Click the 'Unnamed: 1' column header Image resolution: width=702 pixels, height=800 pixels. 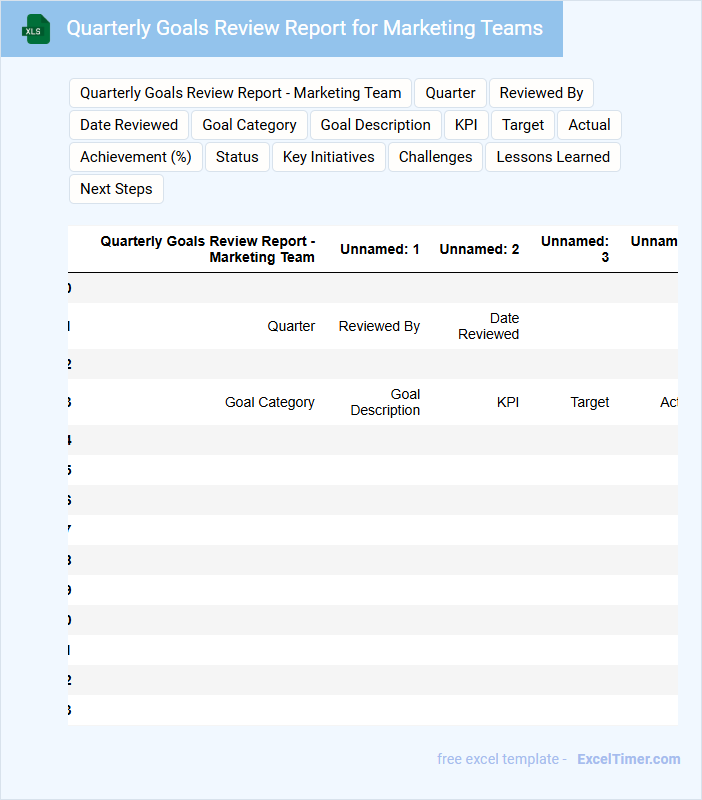click(x=379, y=249)
